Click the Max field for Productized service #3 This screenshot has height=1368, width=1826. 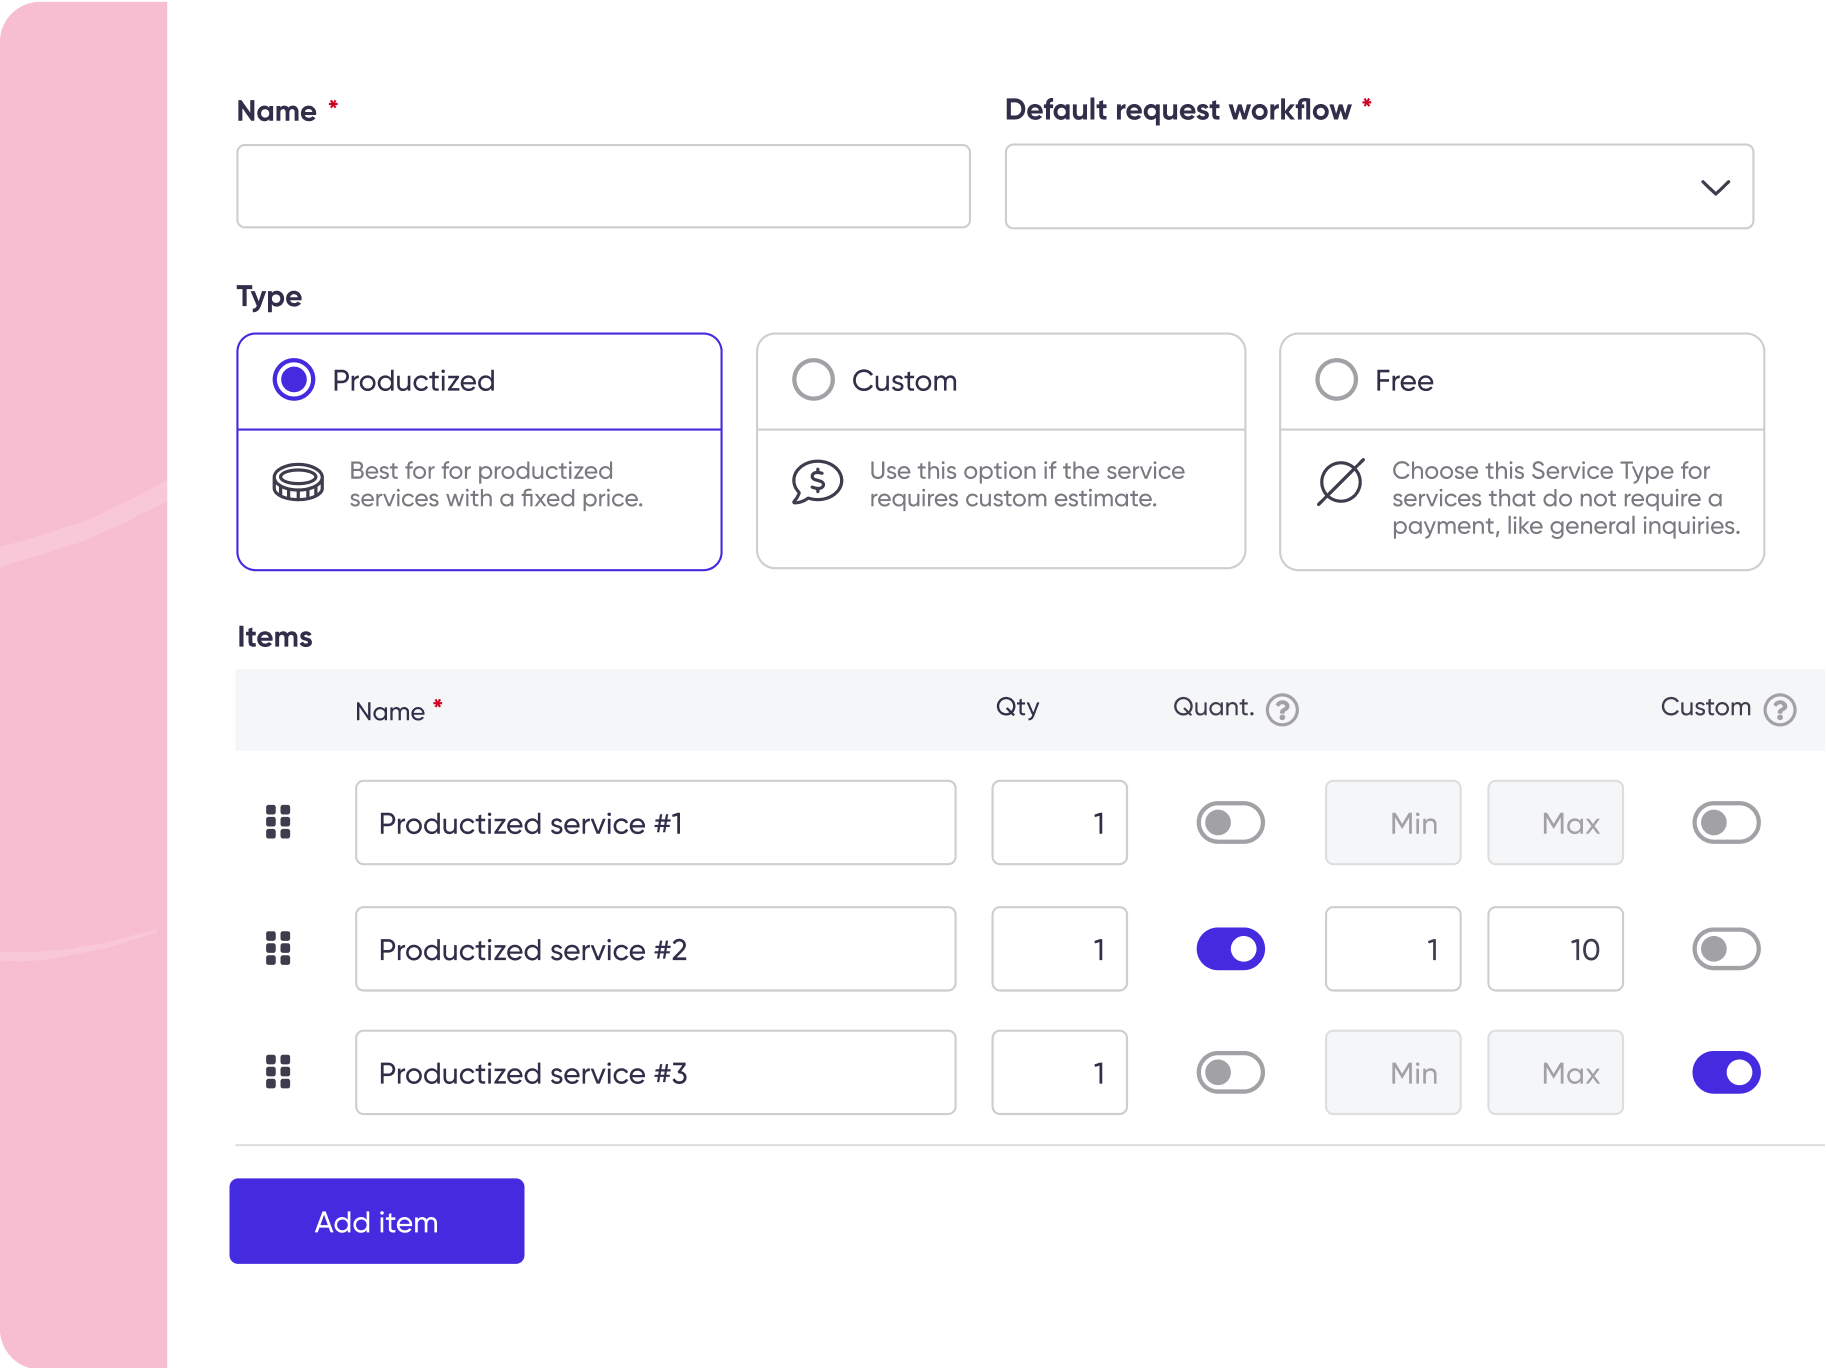(x=1555, y=1072)
